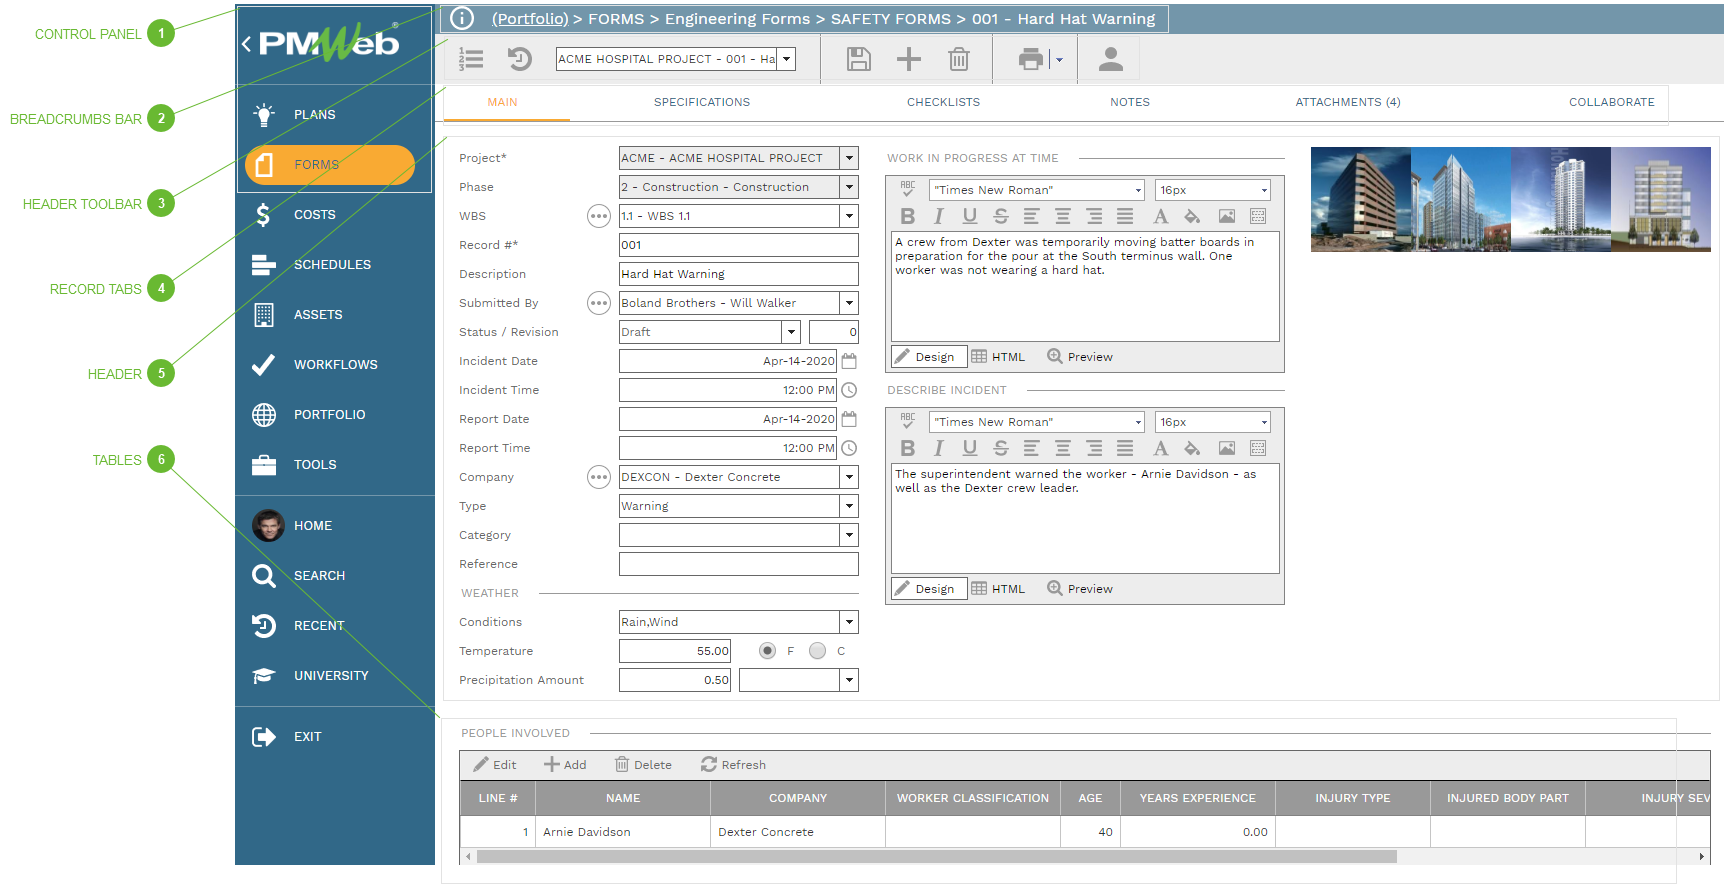The height and width of the screenshot is (889, 1727).
Task: Open the Category dropdown
Action: click(x=849, y=535)
